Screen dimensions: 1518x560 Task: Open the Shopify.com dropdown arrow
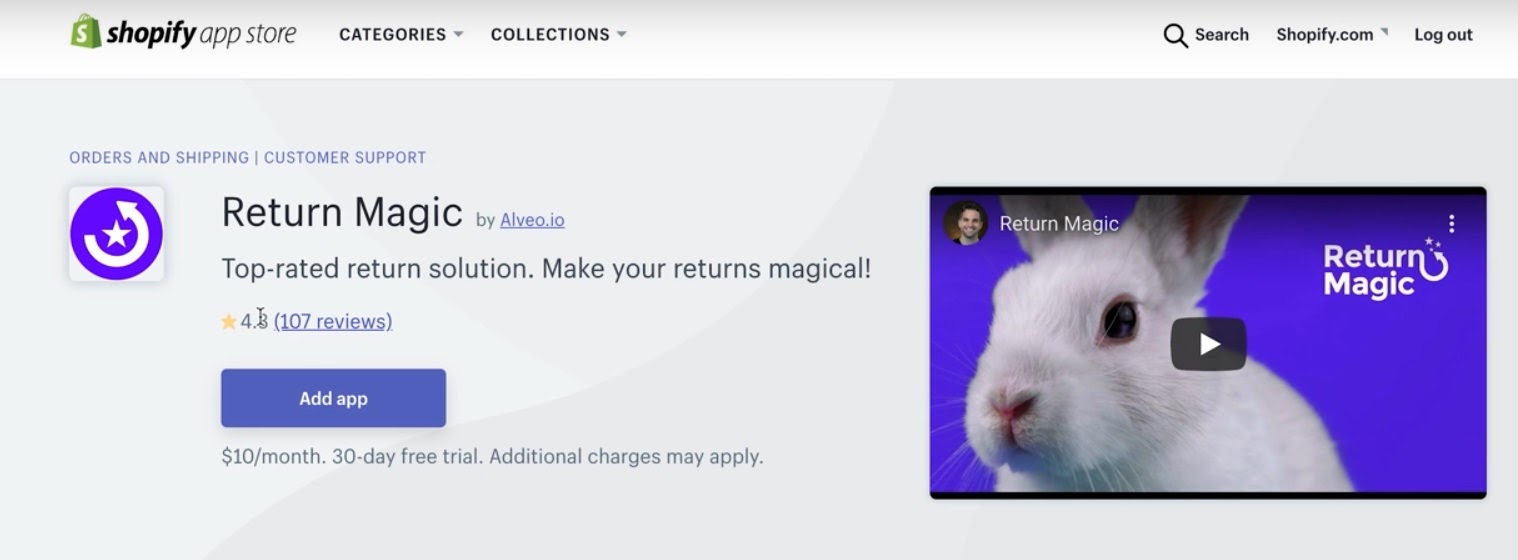click(1384, 32)
